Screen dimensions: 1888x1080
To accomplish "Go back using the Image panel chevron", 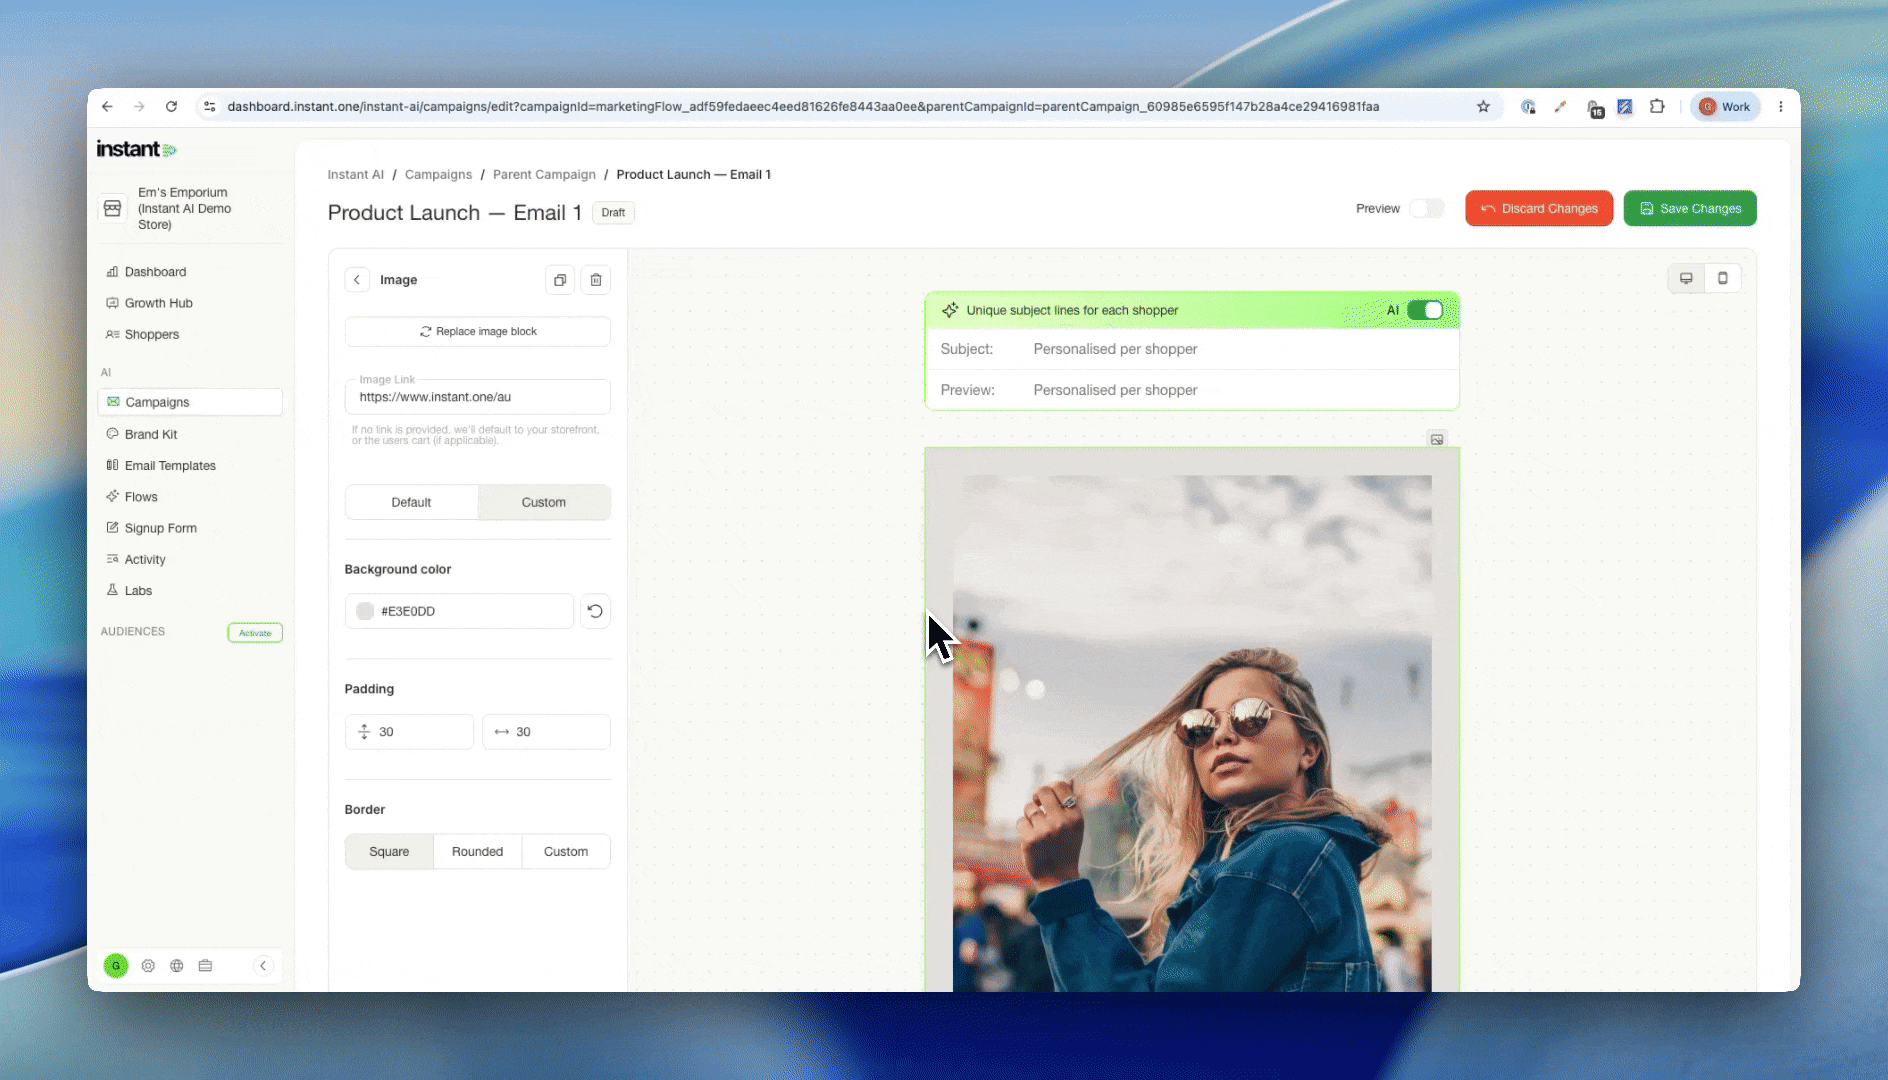I will (x=357, y=280).
